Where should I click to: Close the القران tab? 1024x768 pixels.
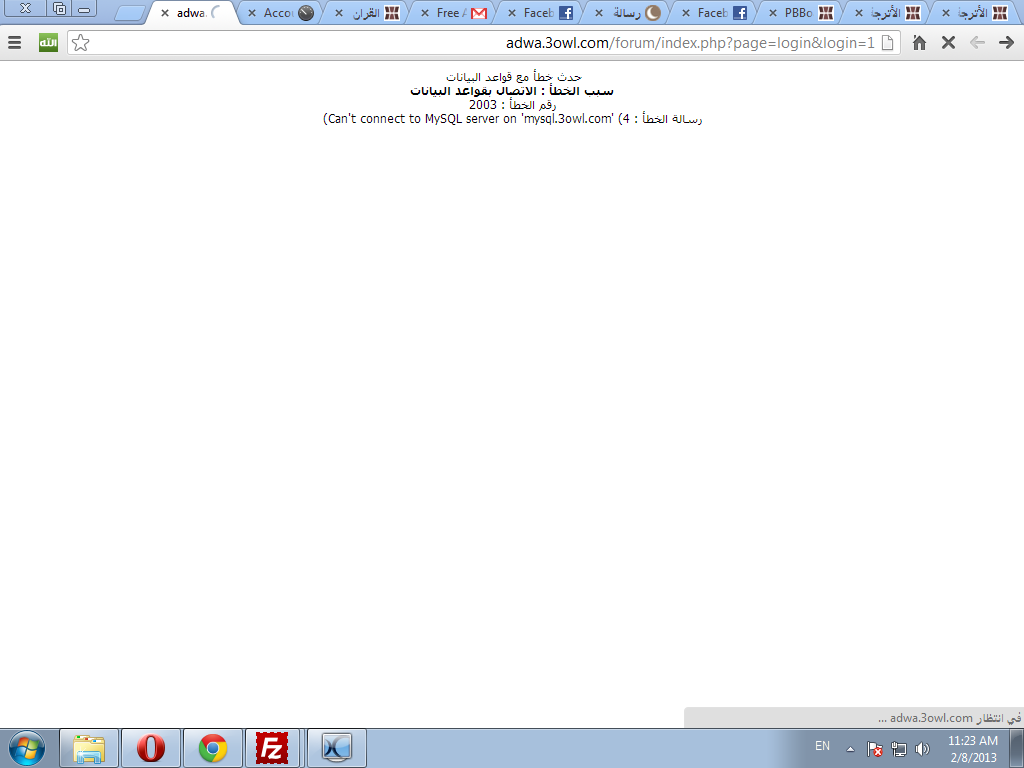[x=339, y=13]
